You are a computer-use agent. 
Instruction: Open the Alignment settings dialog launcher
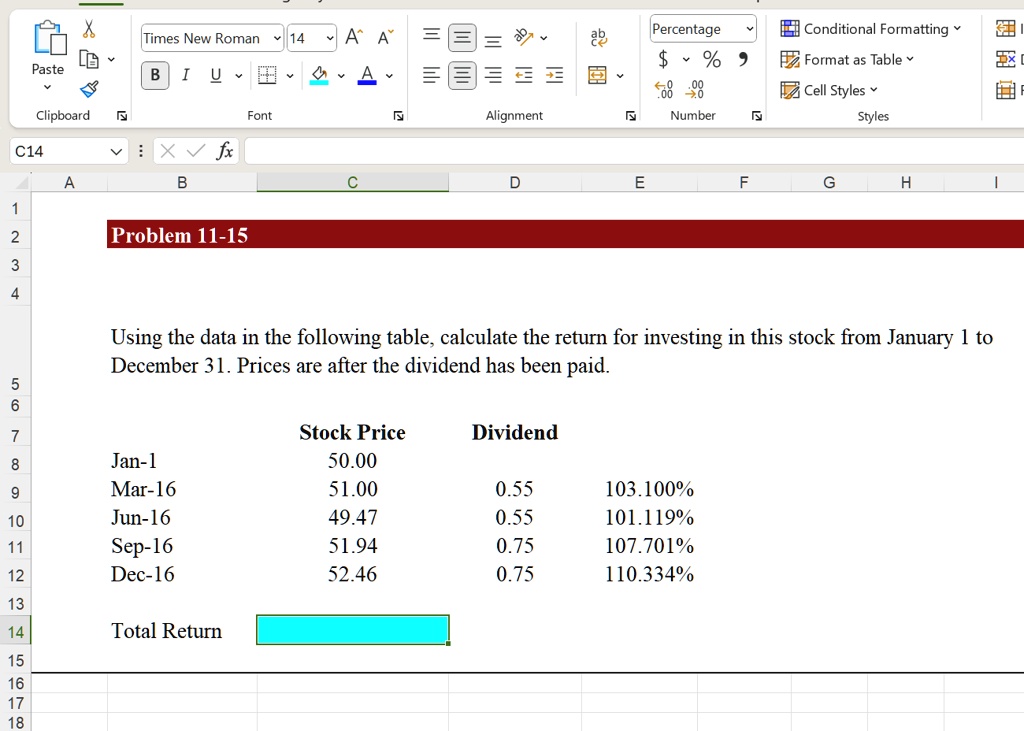(x=630, y=116)
